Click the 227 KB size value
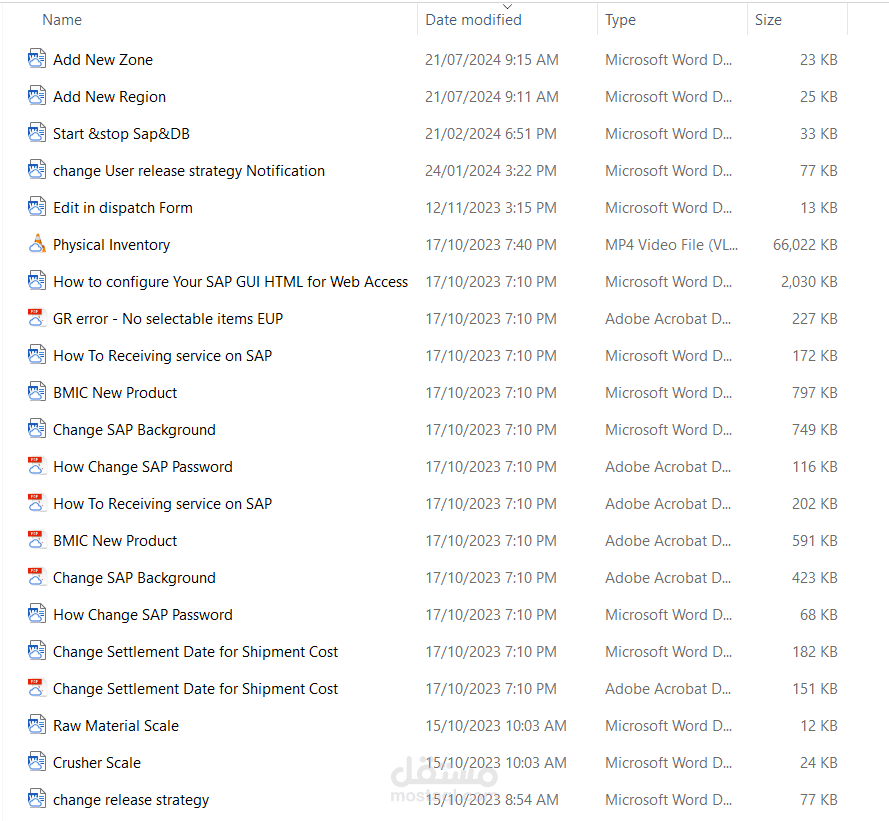 pos(815,319)
